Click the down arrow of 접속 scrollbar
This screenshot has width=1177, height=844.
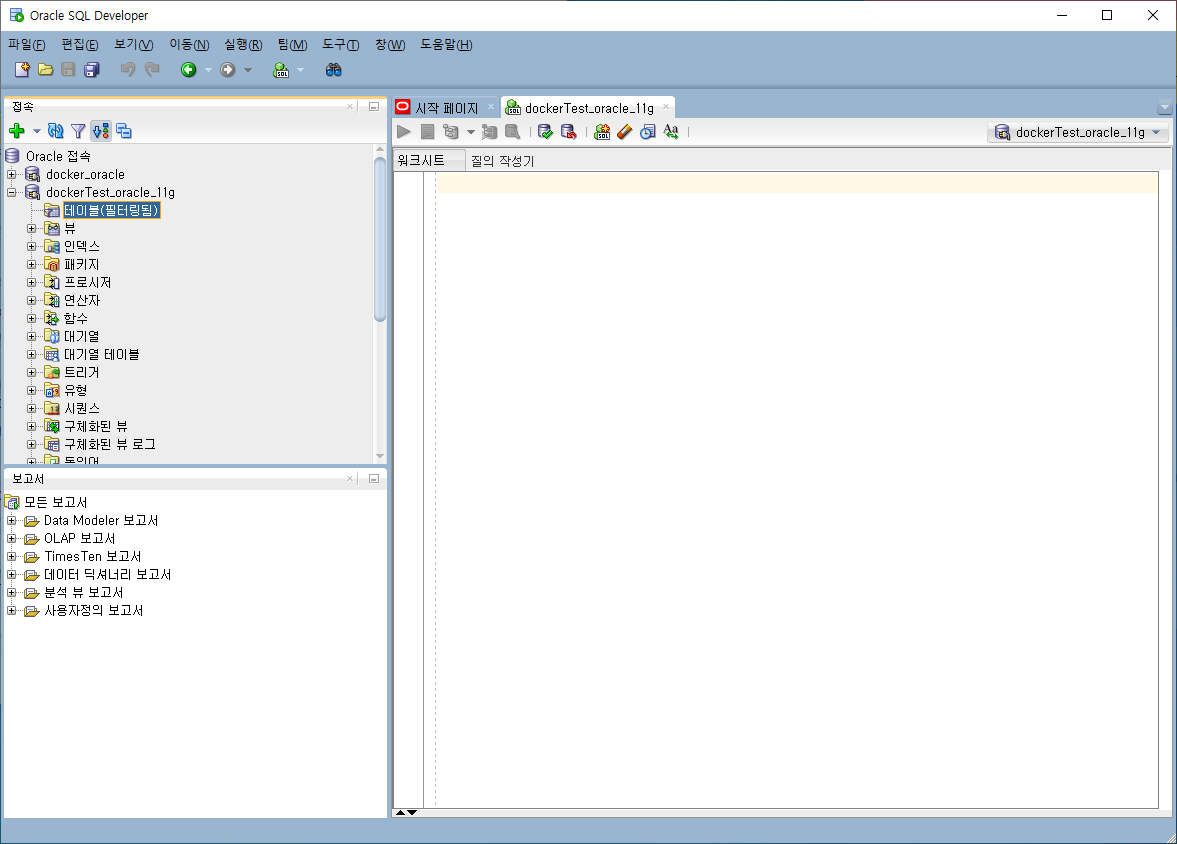click(x=380, y=456)
